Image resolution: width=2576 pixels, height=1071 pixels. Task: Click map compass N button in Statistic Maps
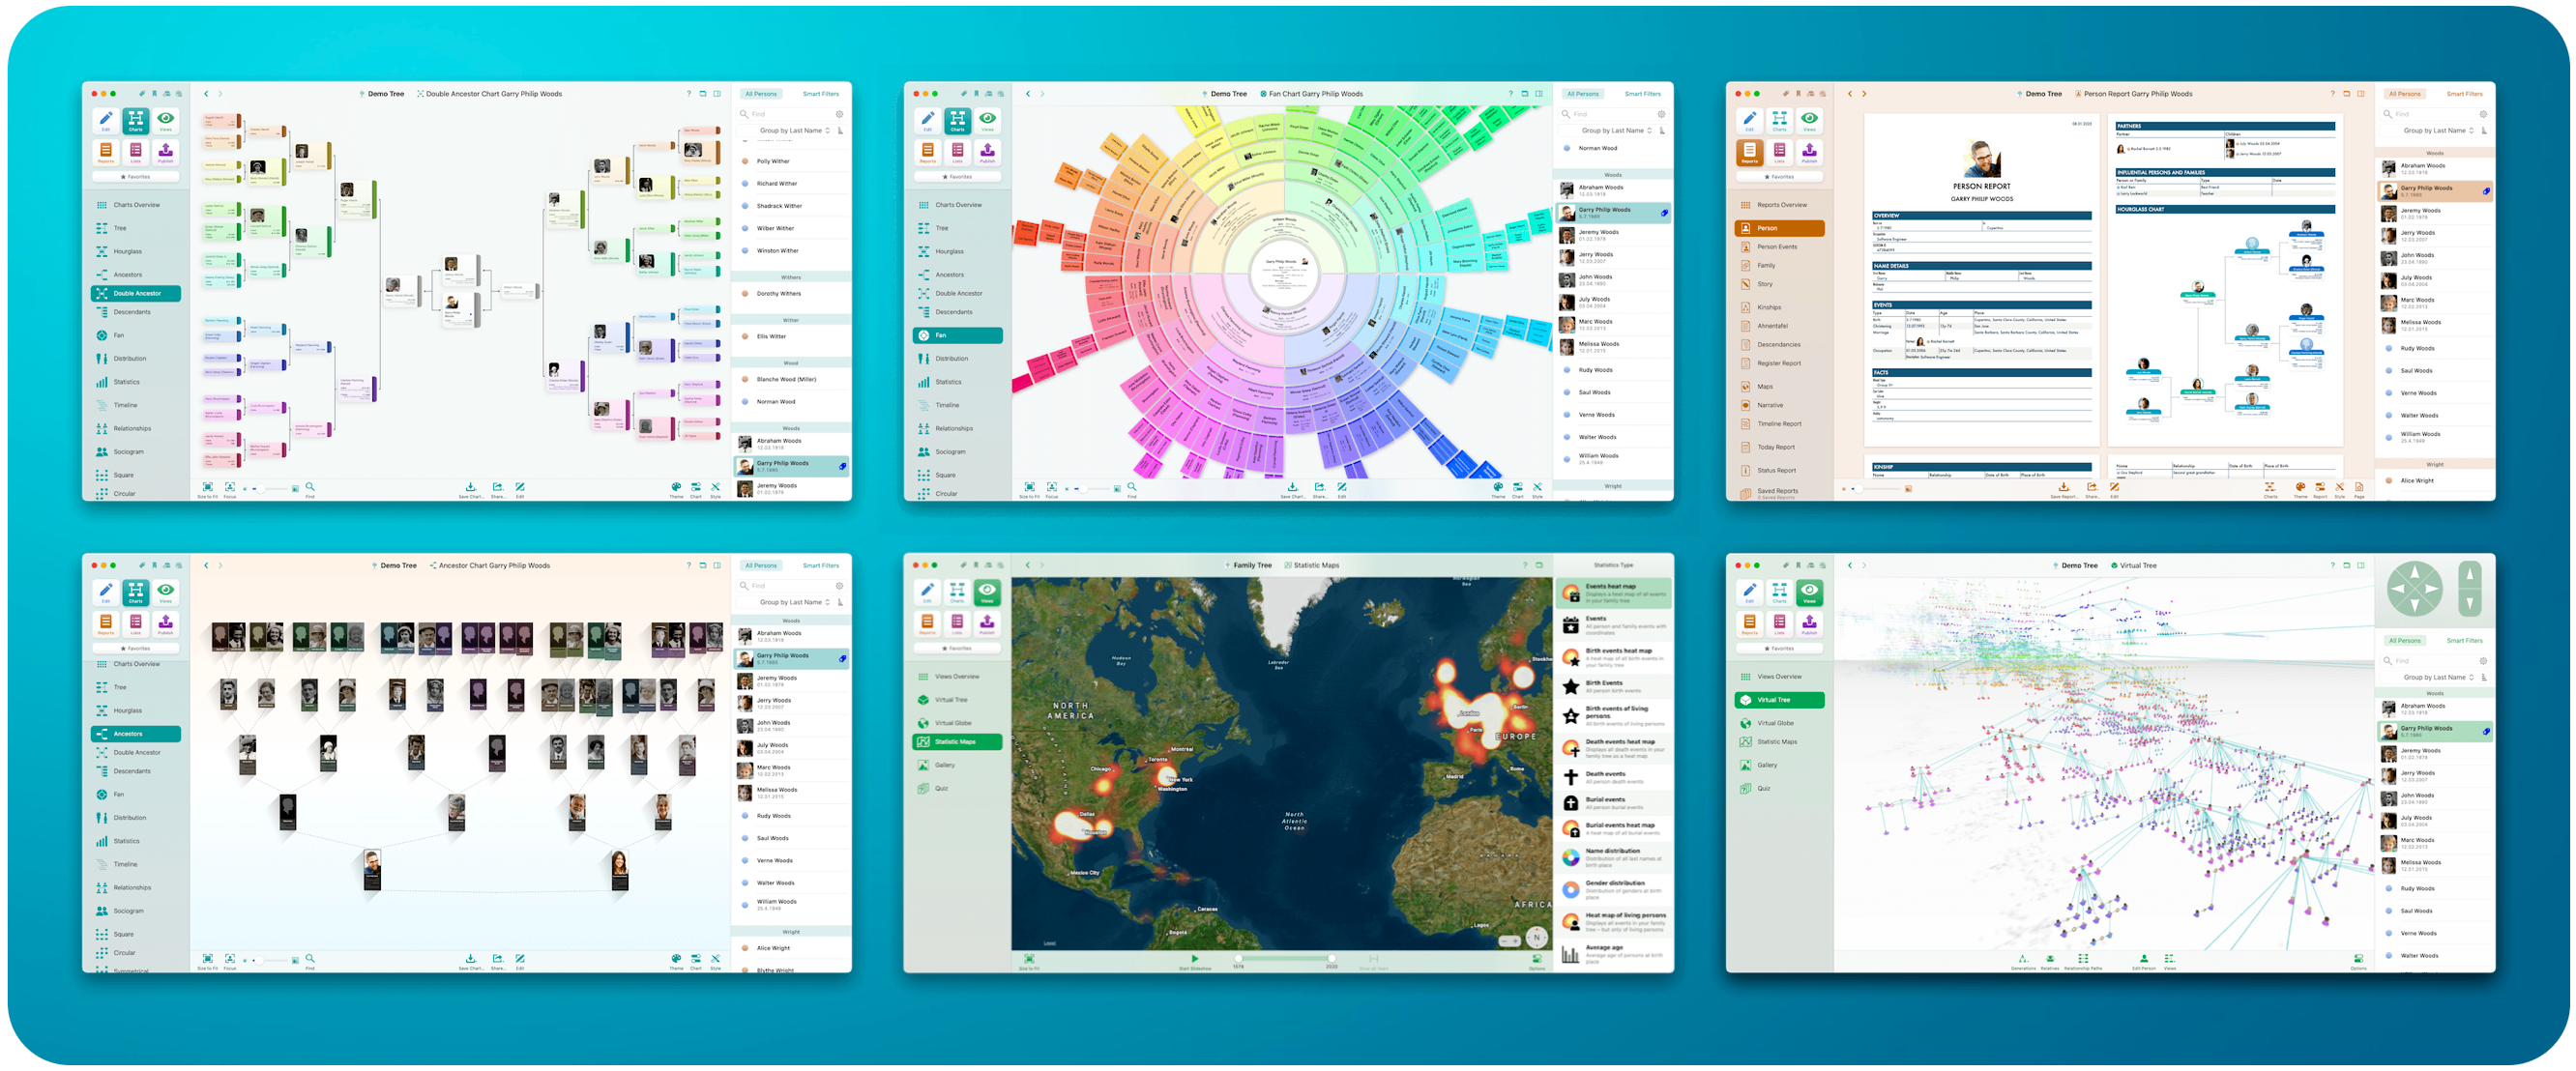(x=1537, y=937)
